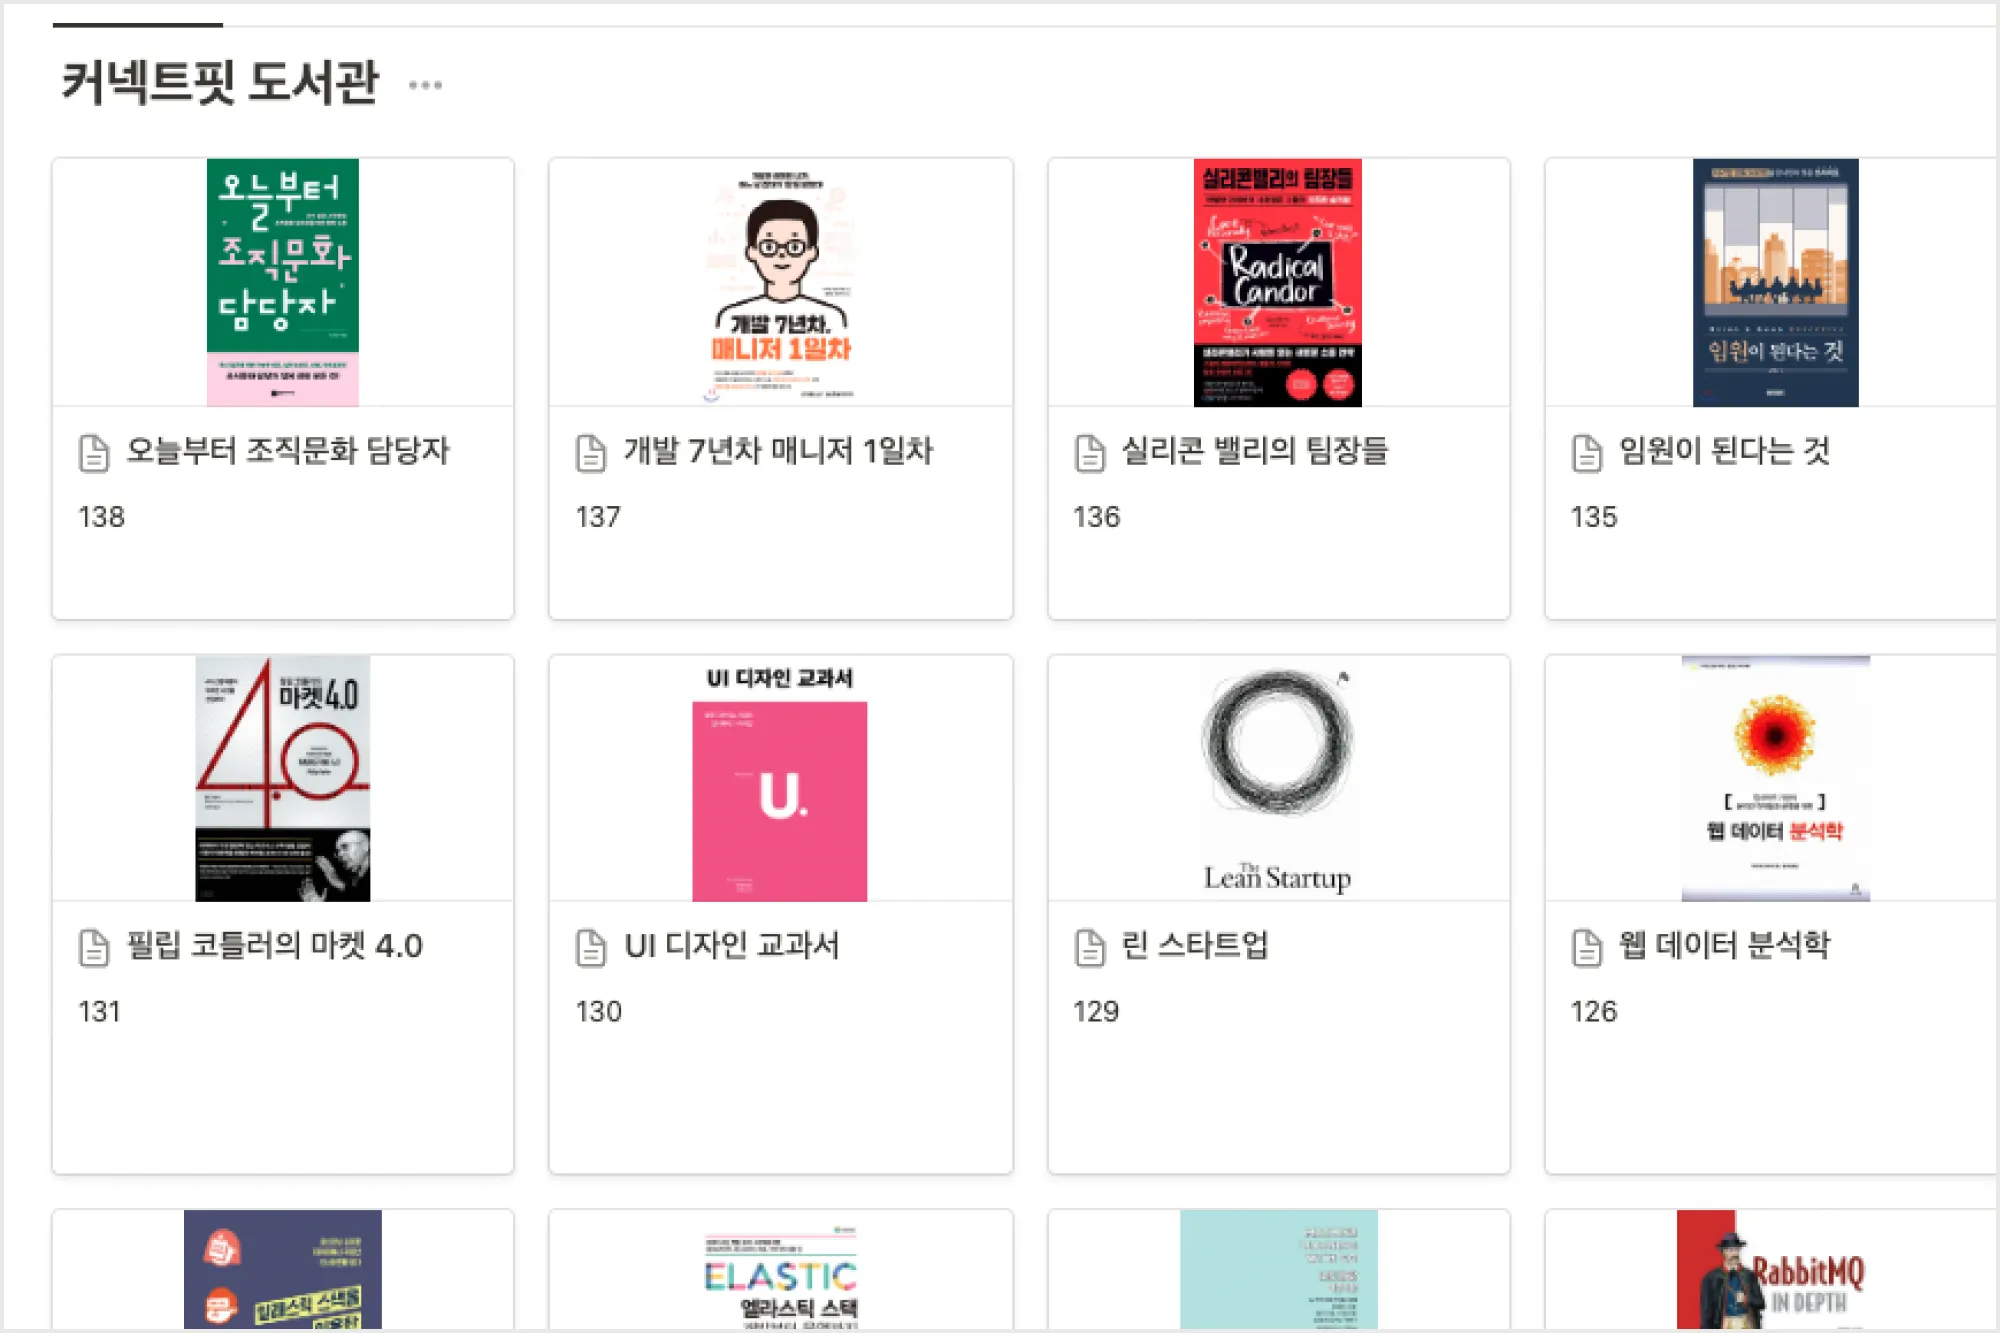Image resolution: width=2000 pixels, height=1333 pixels.
Task: Click page icon beside 임원이 된다는 것
Action: (1587, 452)
